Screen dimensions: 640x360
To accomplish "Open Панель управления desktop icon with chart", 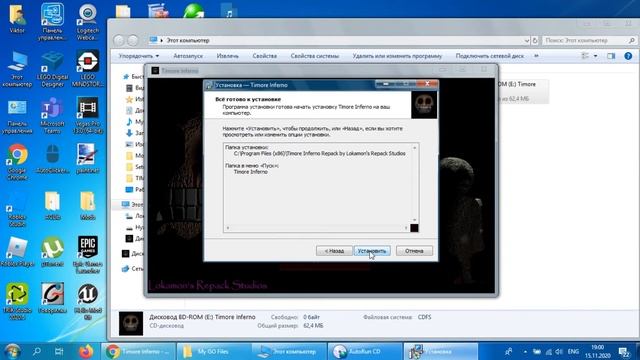I will [17, 116].
